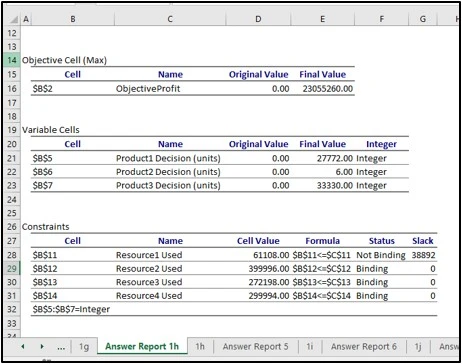Click the Constraints heading cell
This screenshot has width=462, height=364.
(46, 227)
